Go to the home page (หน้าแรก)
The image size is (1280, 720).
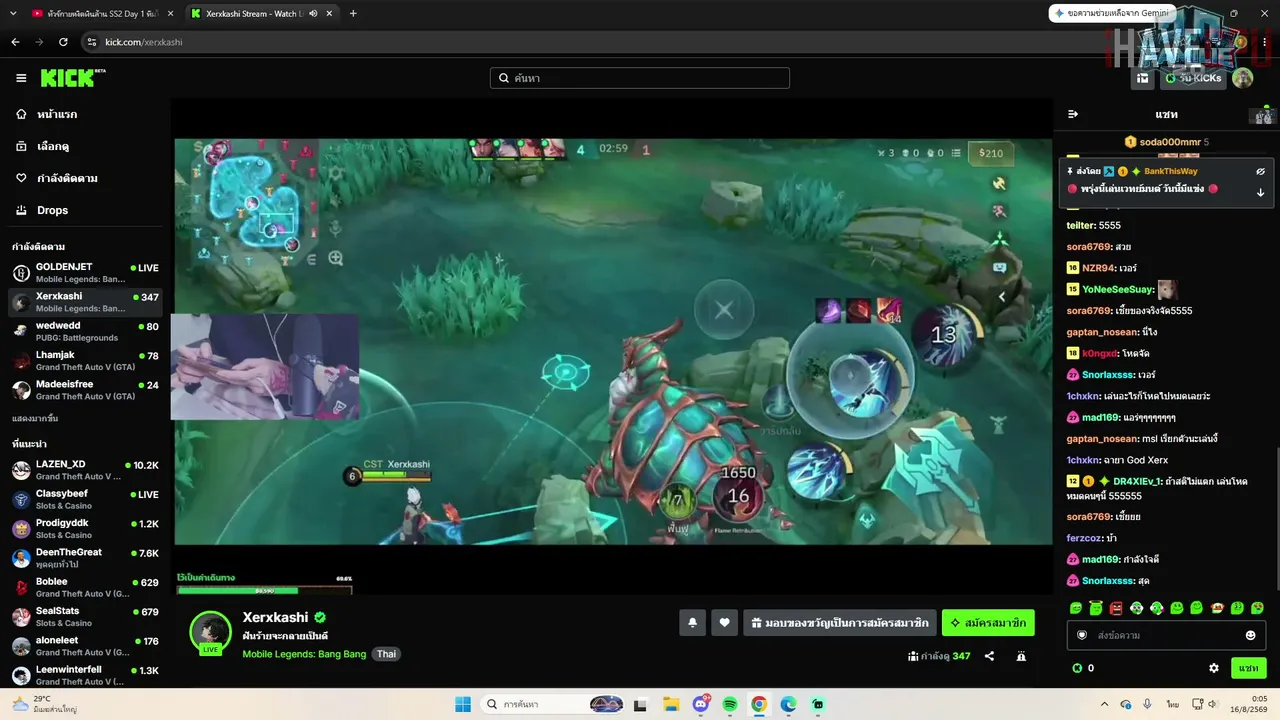pyautogui.click(x=56, y=114)
